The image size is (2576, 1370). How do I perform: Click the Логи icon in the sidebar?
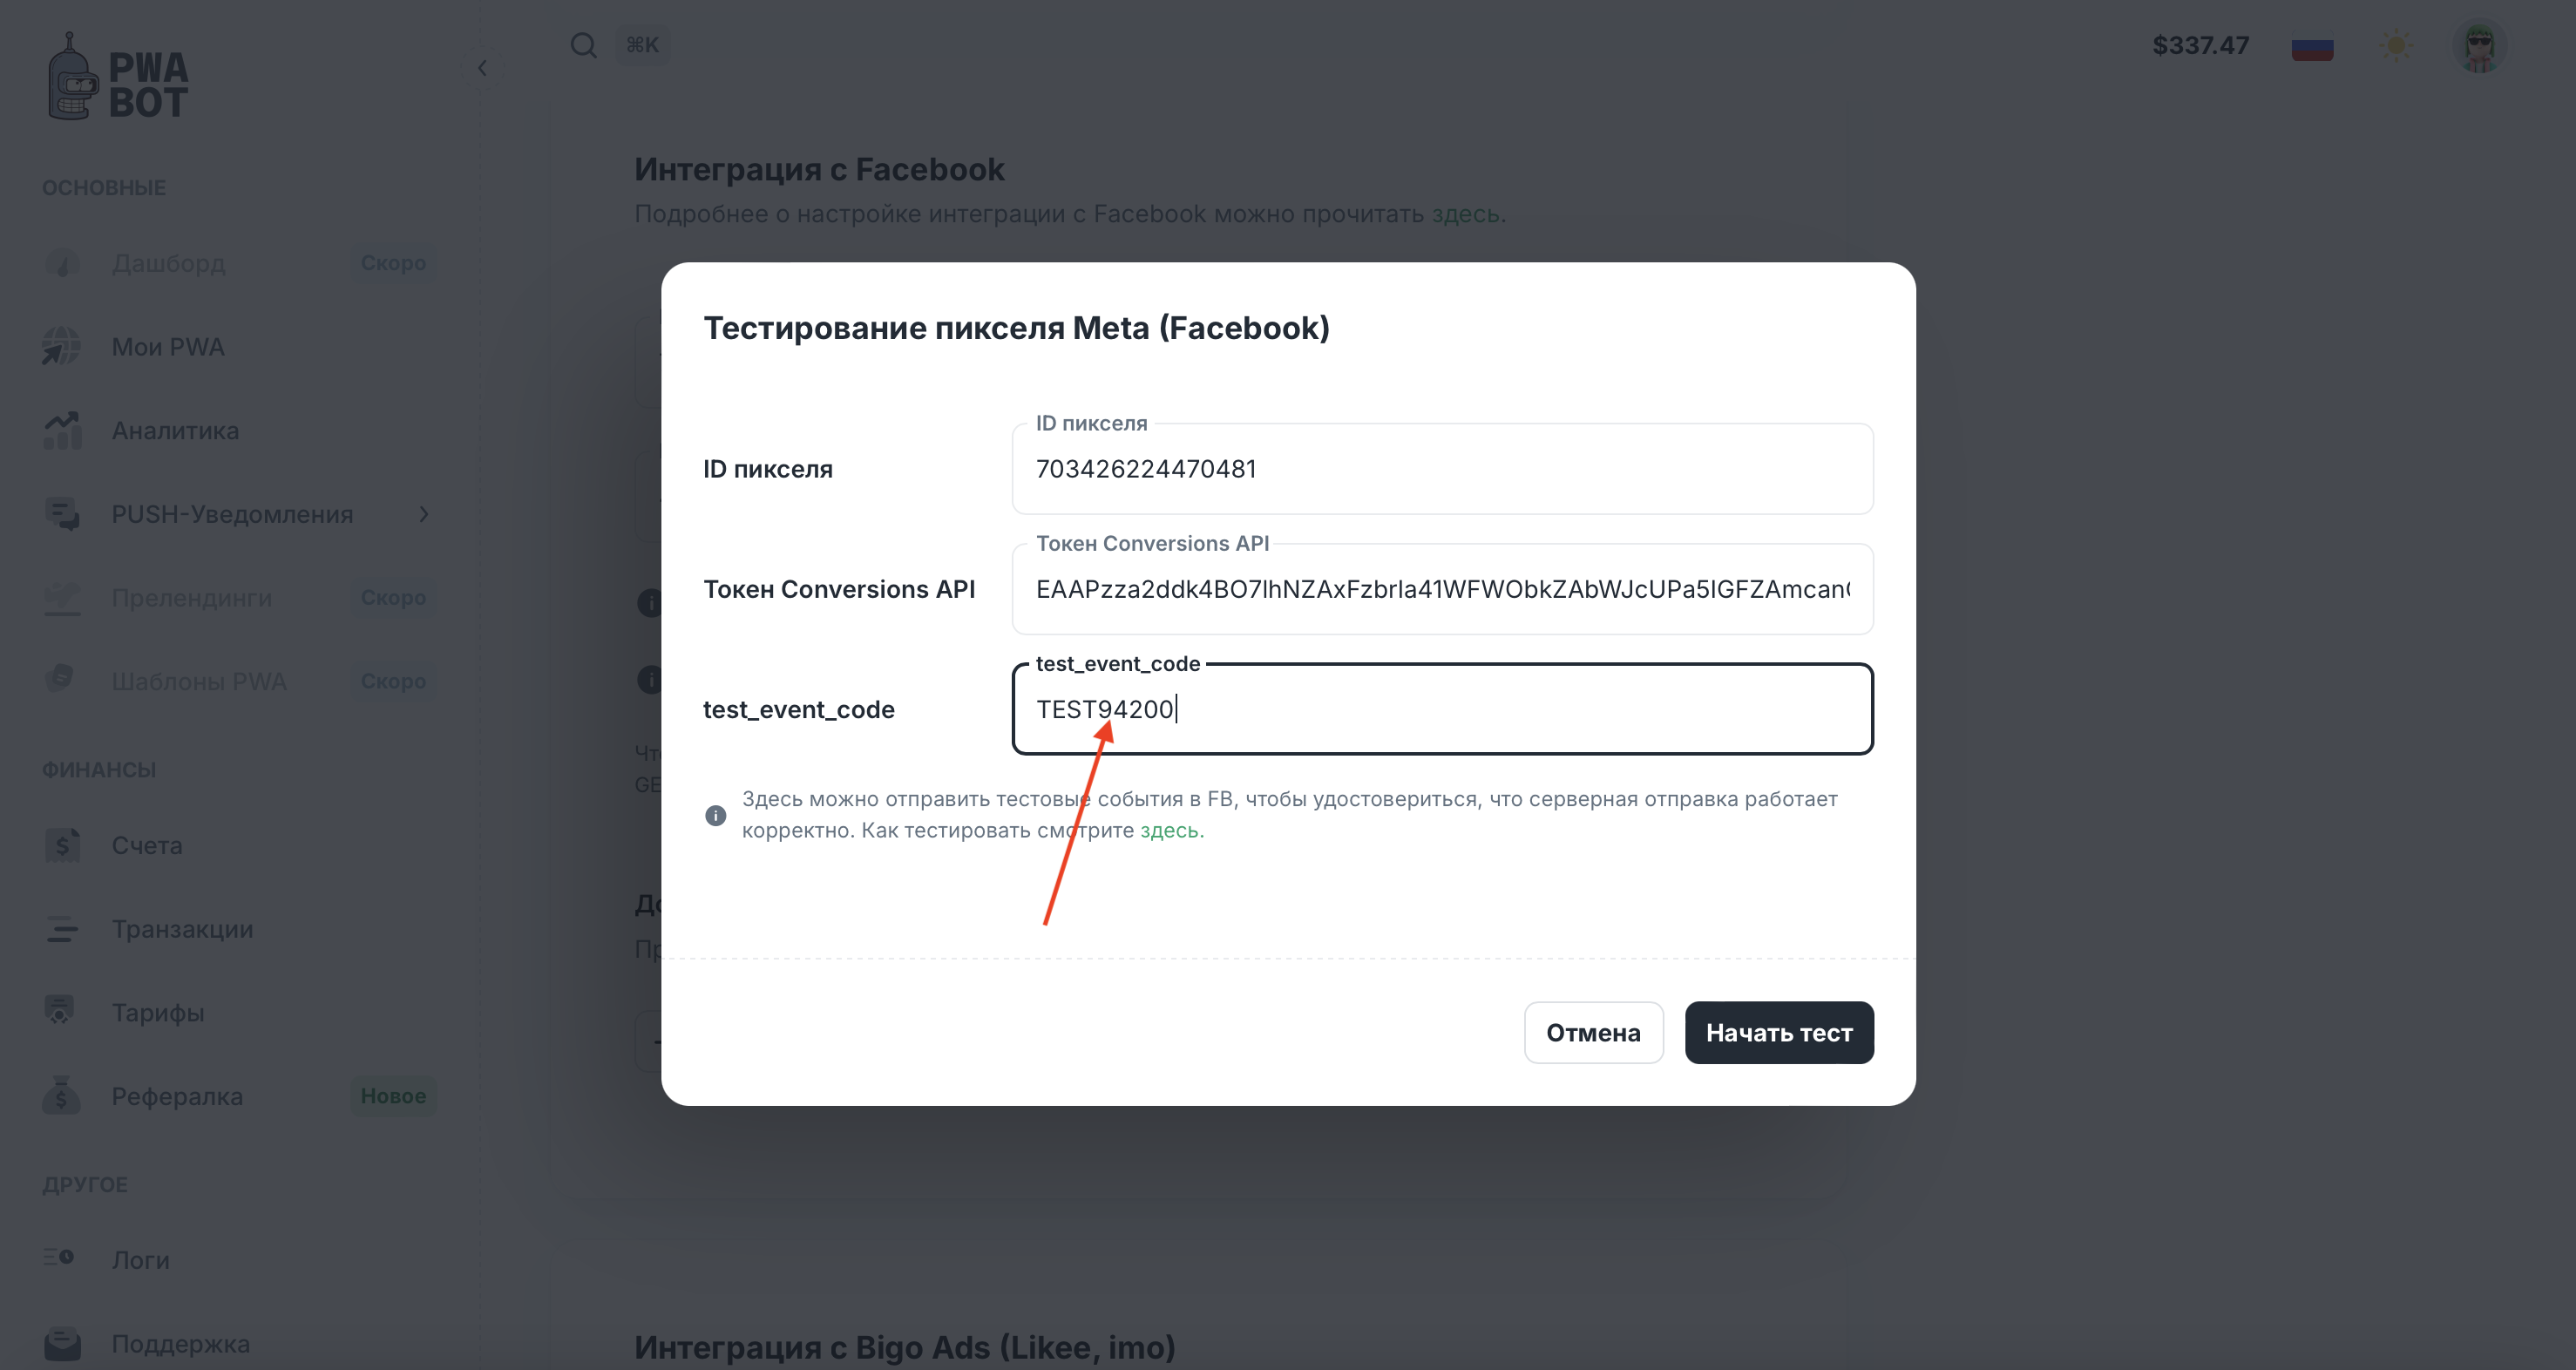pyautogui.click(x=60, y=1258)
